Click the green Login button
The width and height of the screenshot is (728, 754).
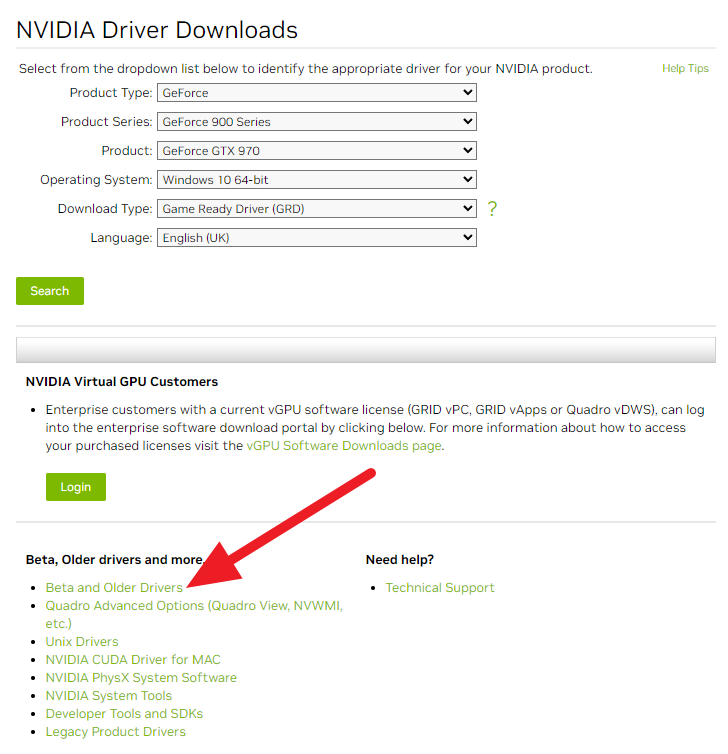point(76,487)
